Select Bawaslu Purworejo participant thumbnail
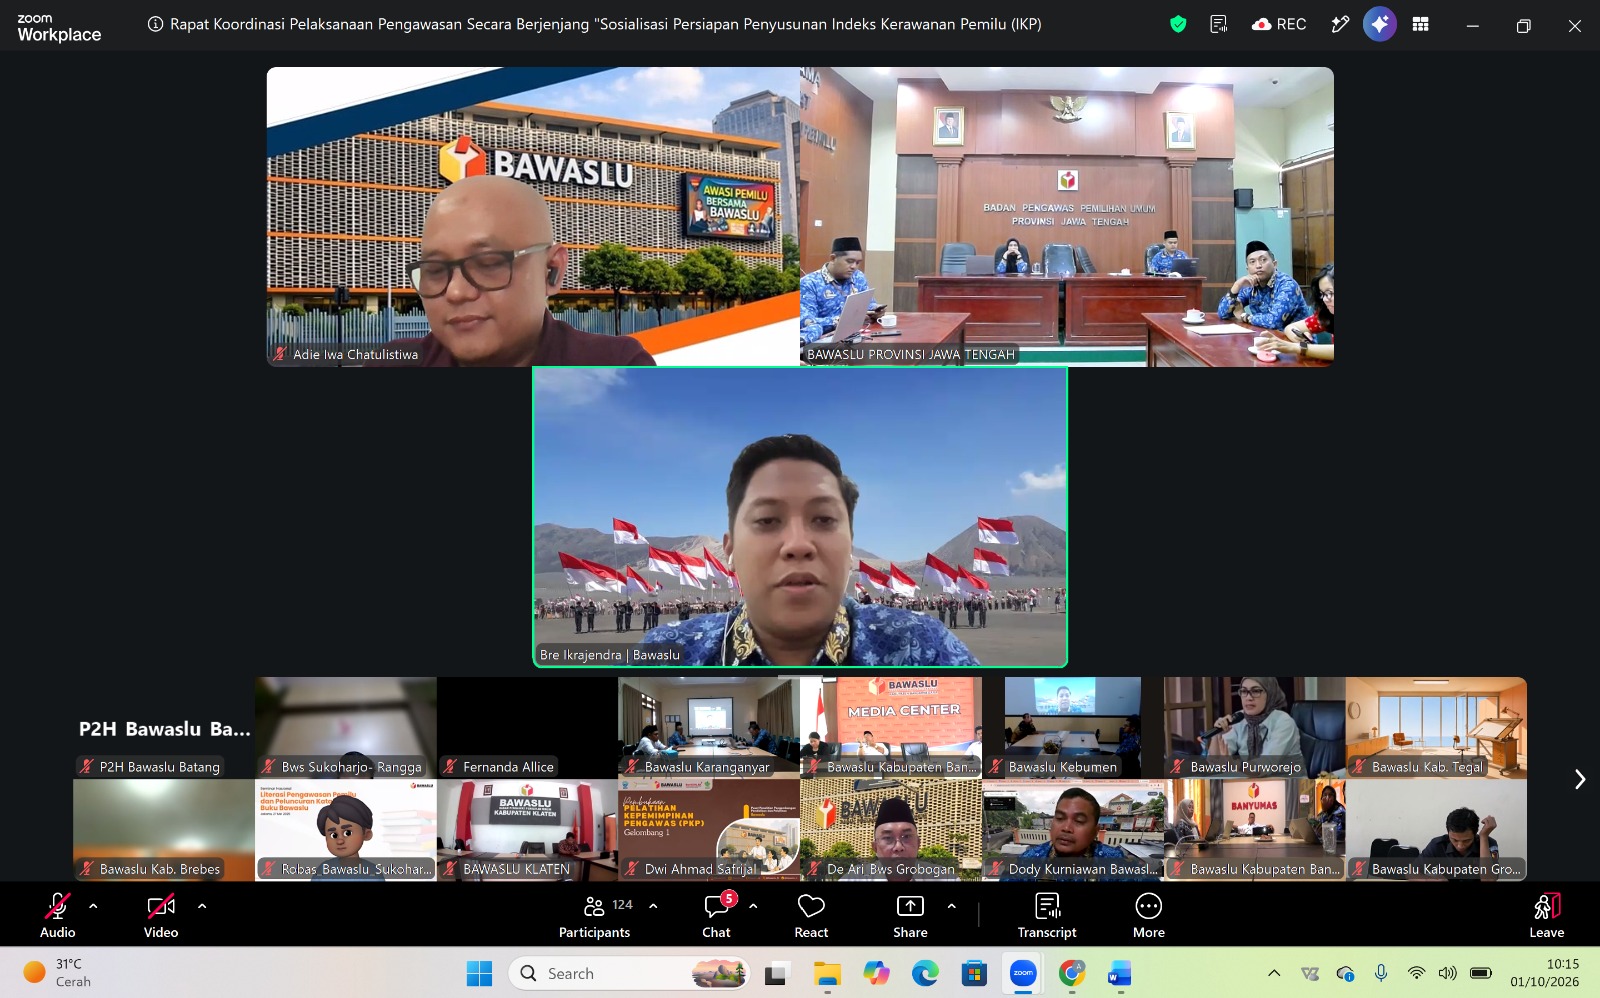 pos(1255,728)
